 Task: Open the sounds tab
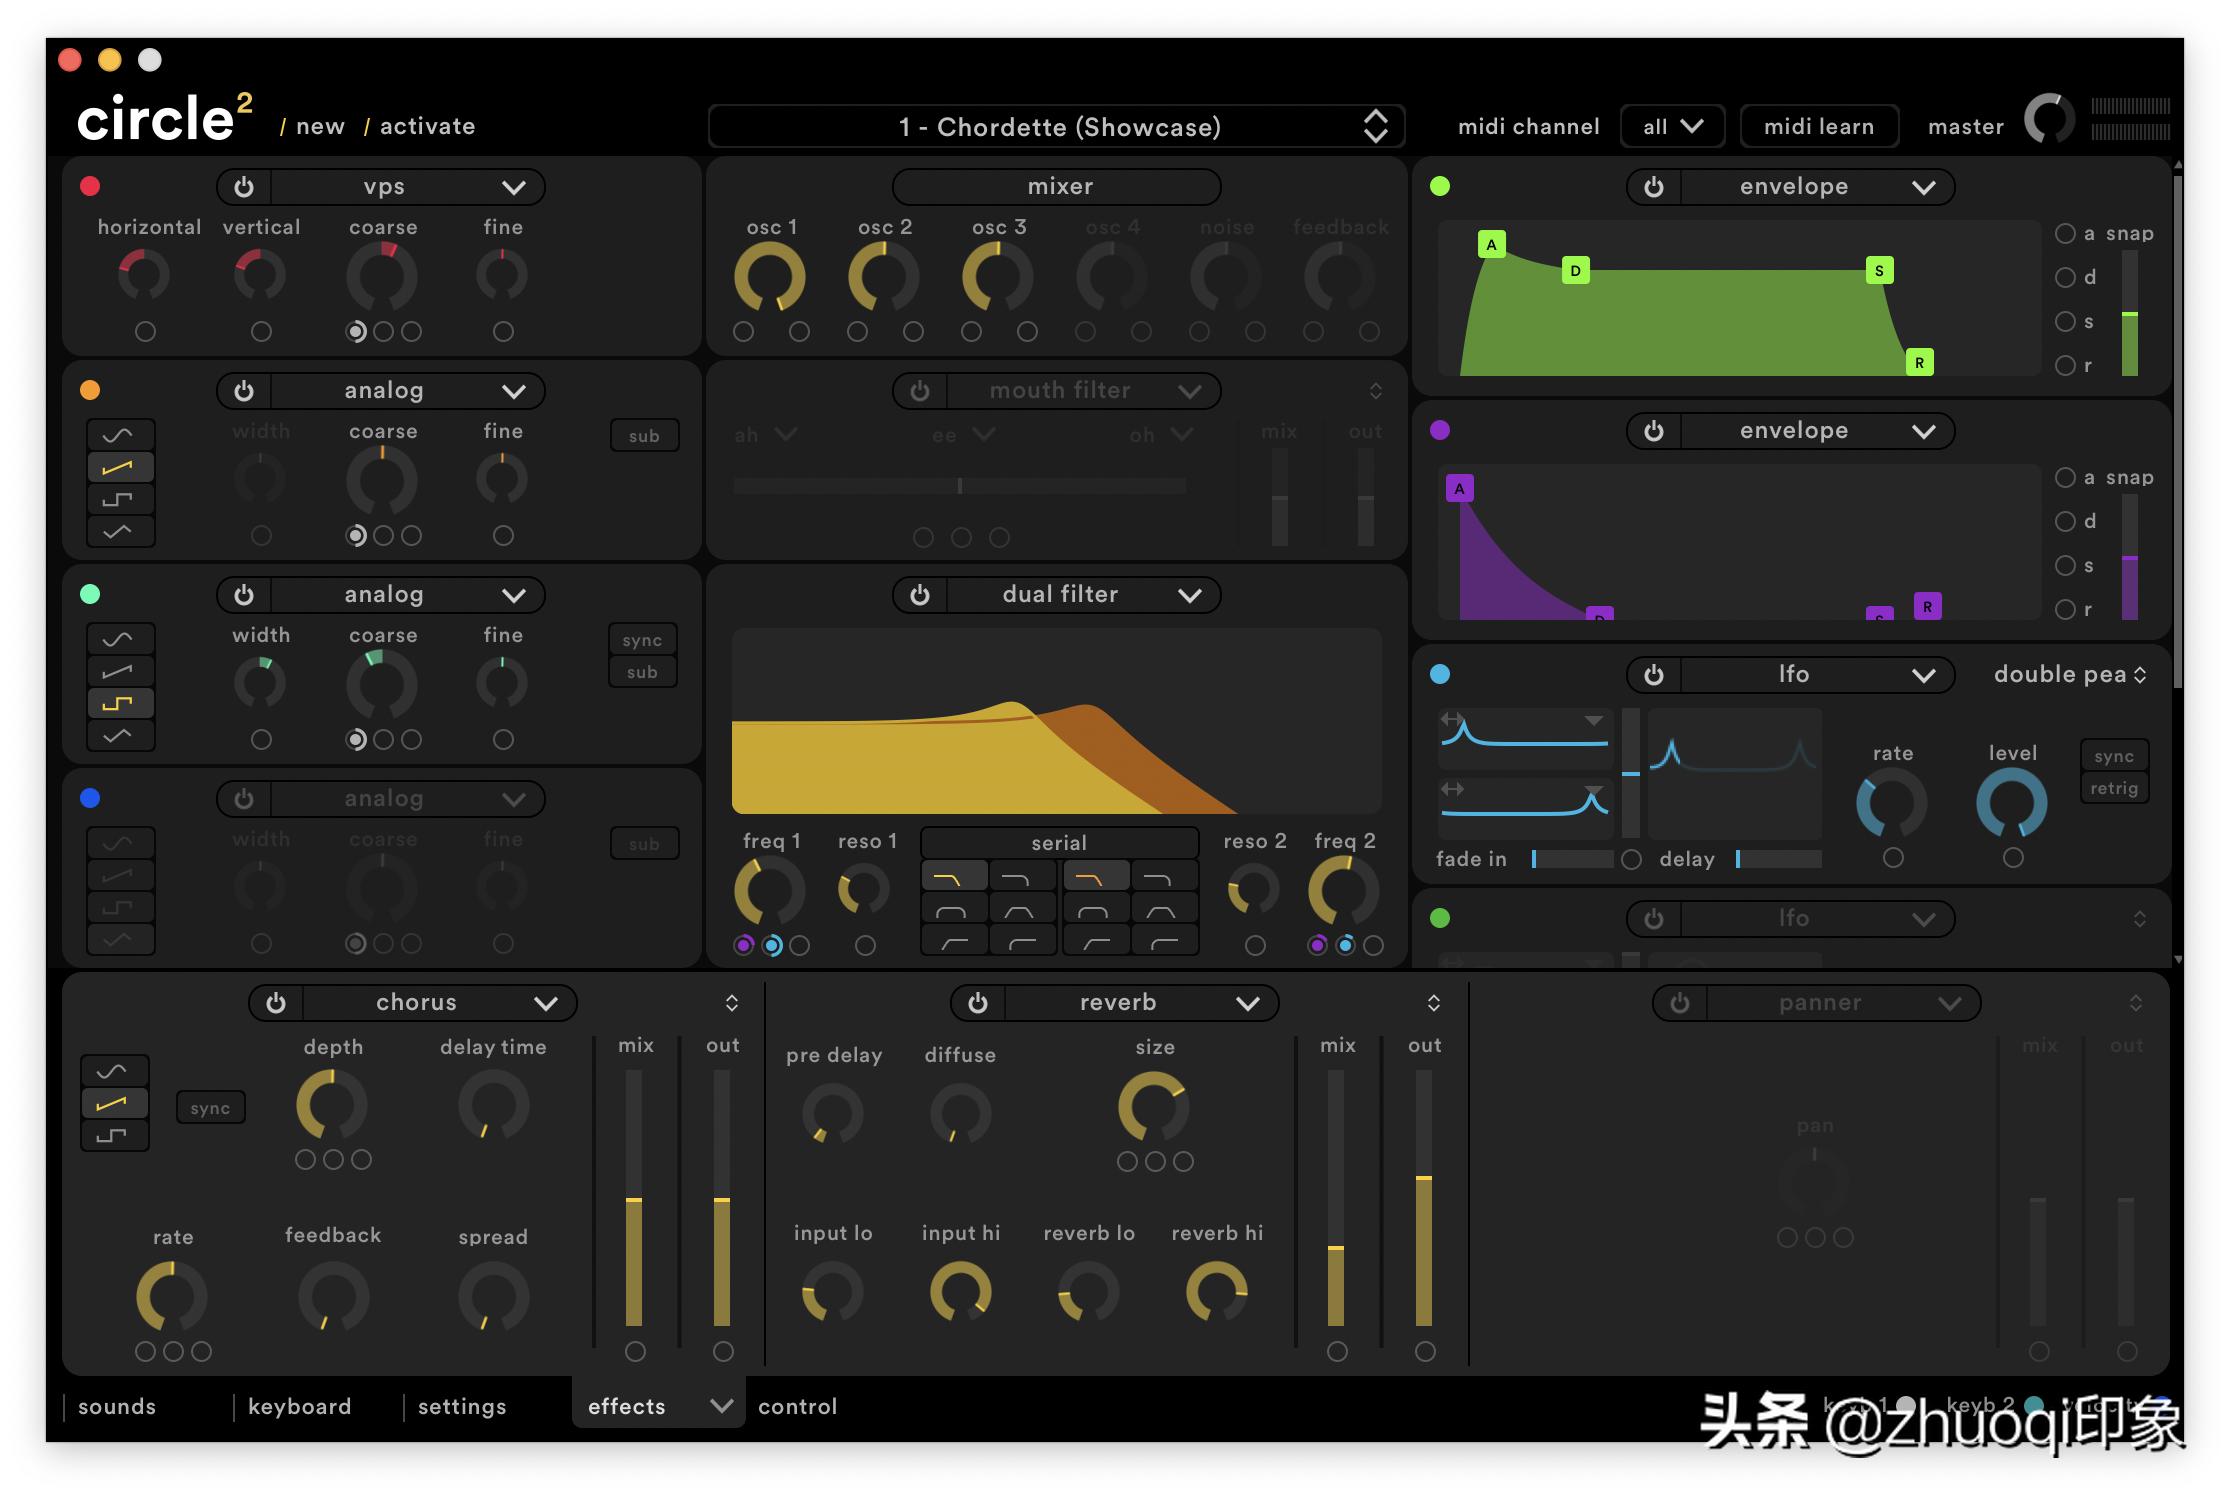click(x=117, y=1406)
